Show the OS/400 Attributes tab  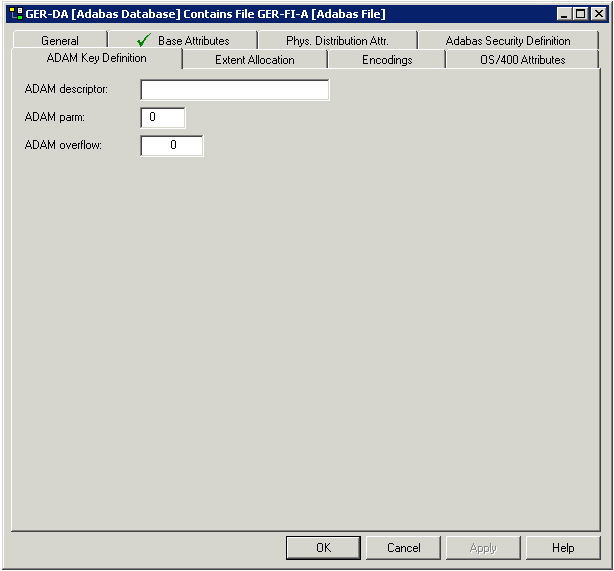(522, 60)
